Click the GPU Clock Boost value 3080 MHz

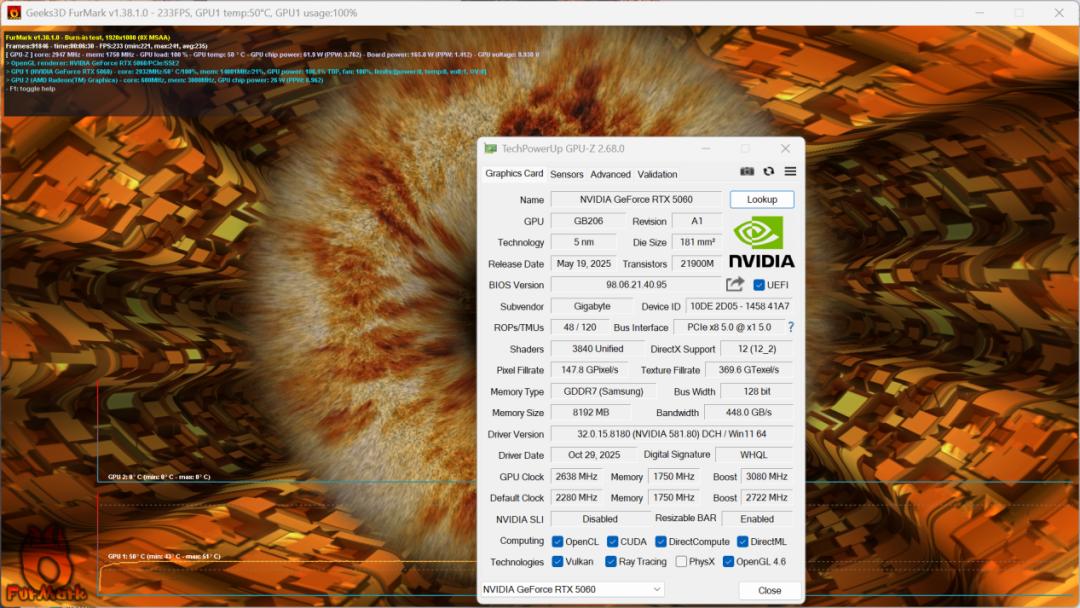pos(767,476)
